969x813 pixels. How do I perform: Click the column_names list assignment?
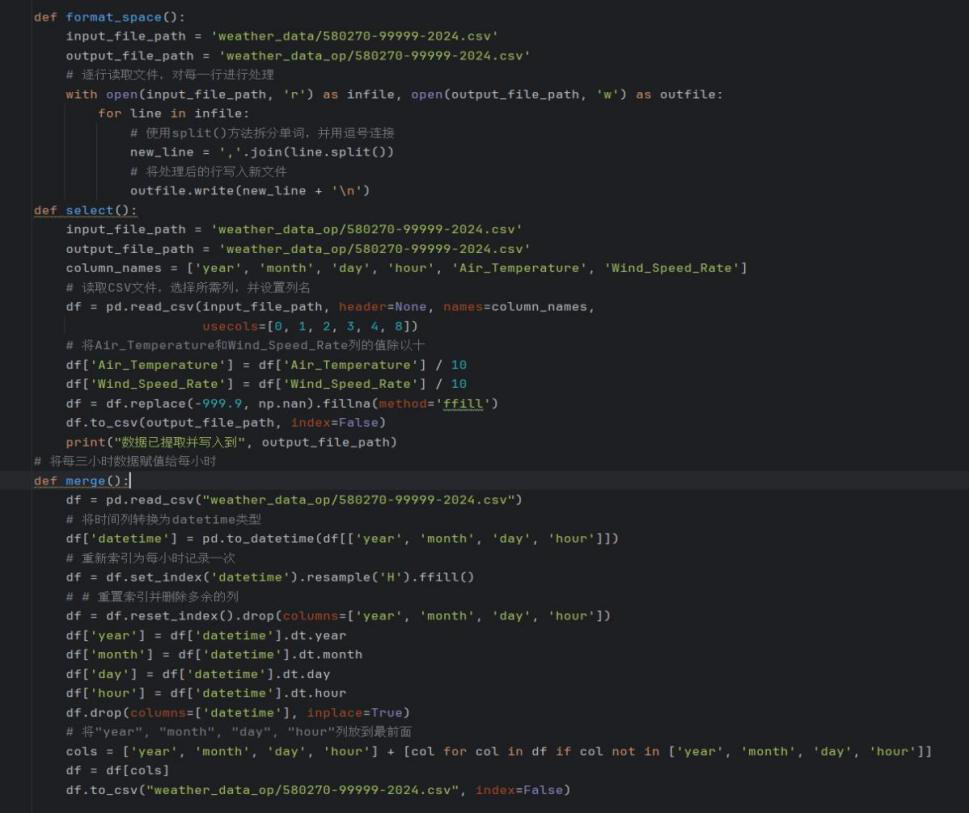click(x=113, y=268)
